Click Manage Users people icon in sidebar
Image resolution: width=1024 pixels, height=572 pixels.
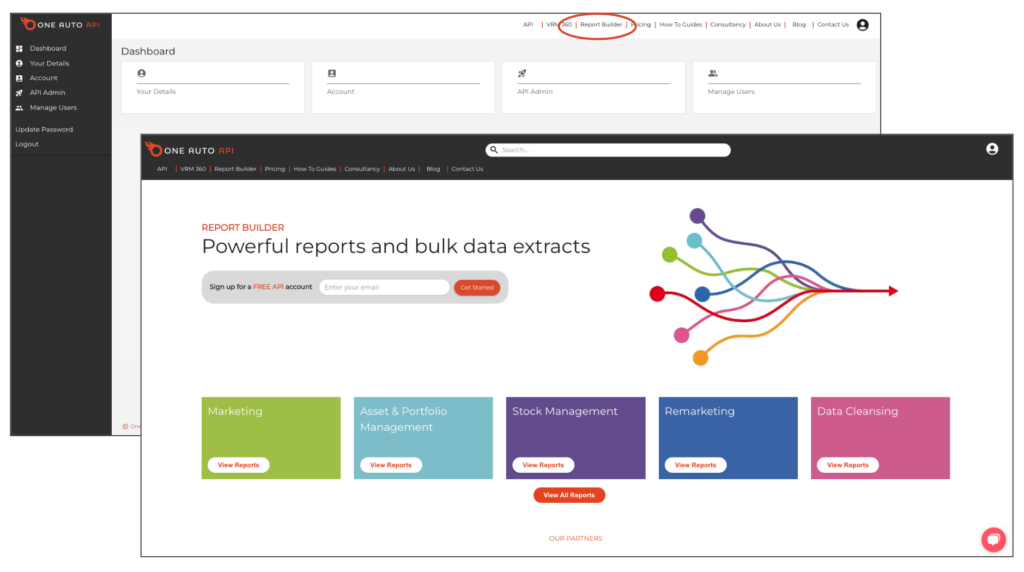[19, 108]
